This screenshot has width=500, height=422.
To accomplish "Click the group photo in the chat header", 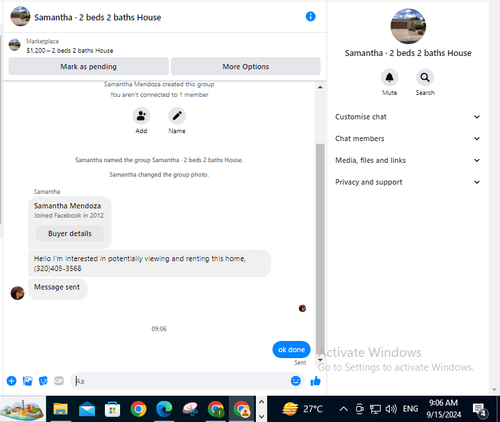I will (x=20, y=16).
